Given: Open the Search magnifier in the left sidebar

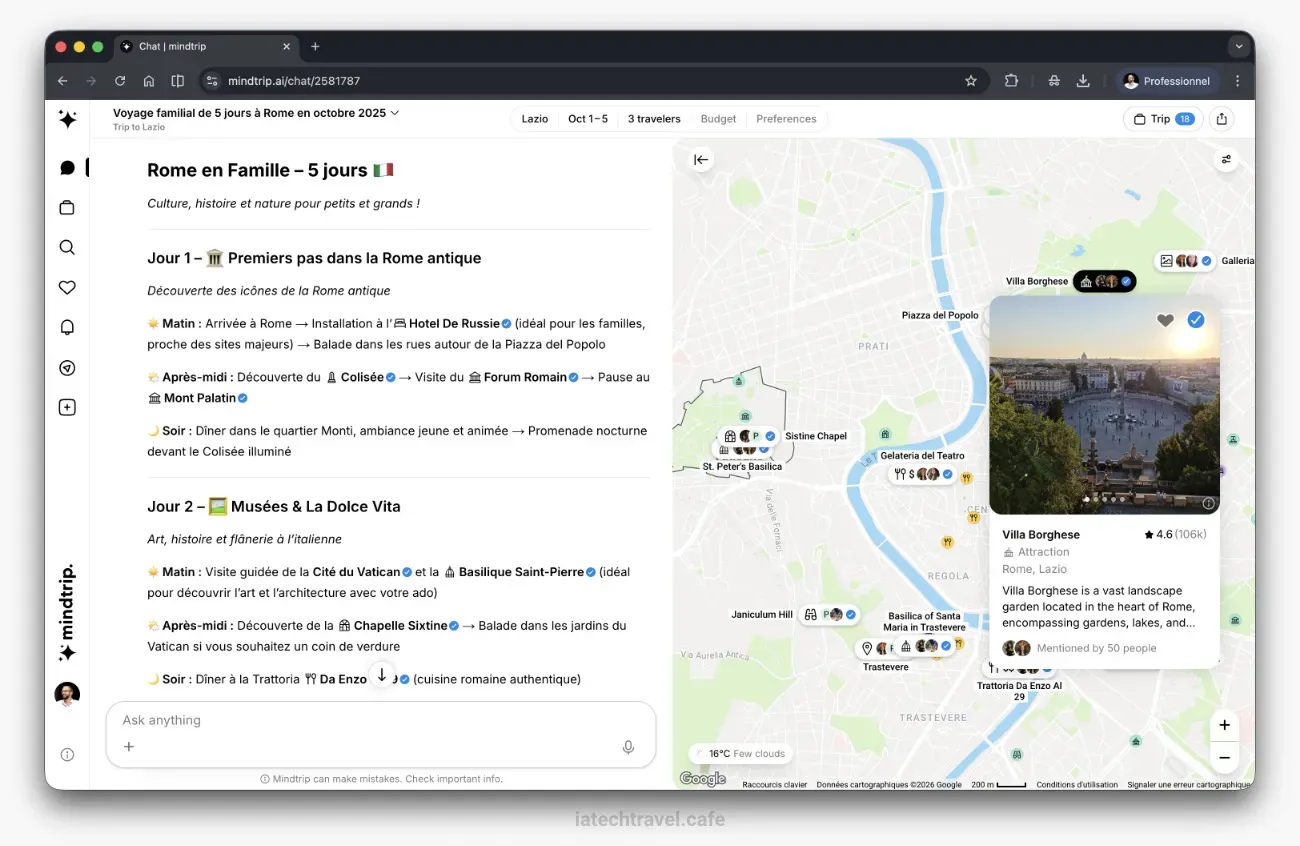Looking at the screenshot, I should point(67,248).
